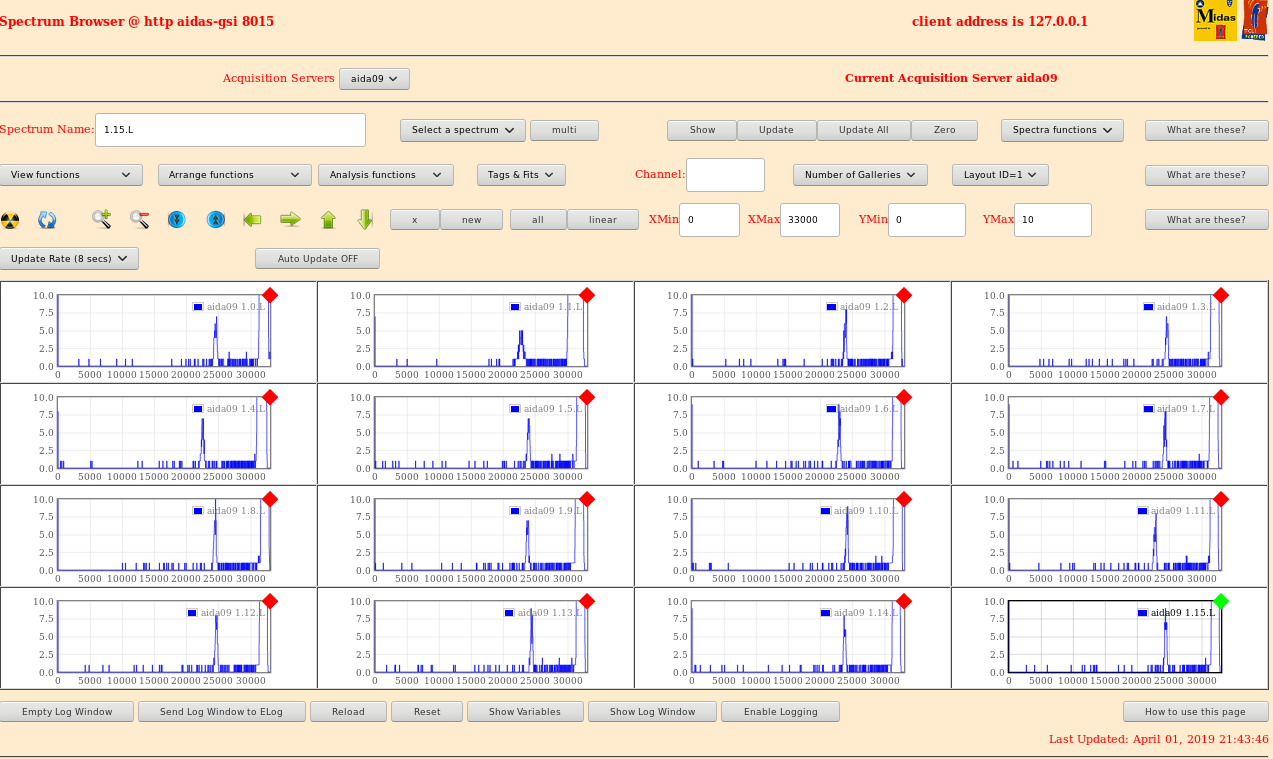Click the zoom in magnifier icon
The image size is (1273, 759).
click(101, 219)
